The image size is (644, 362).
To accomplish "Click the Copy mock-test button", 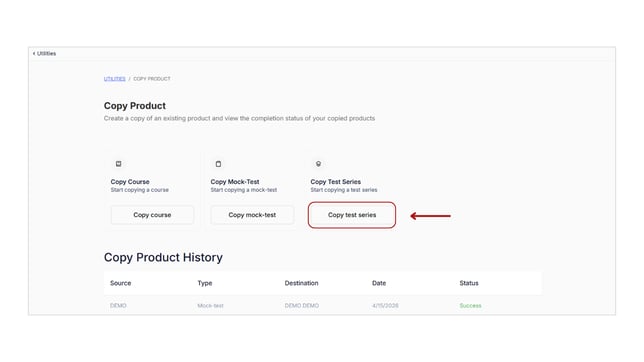I will [x=252, y=215].
